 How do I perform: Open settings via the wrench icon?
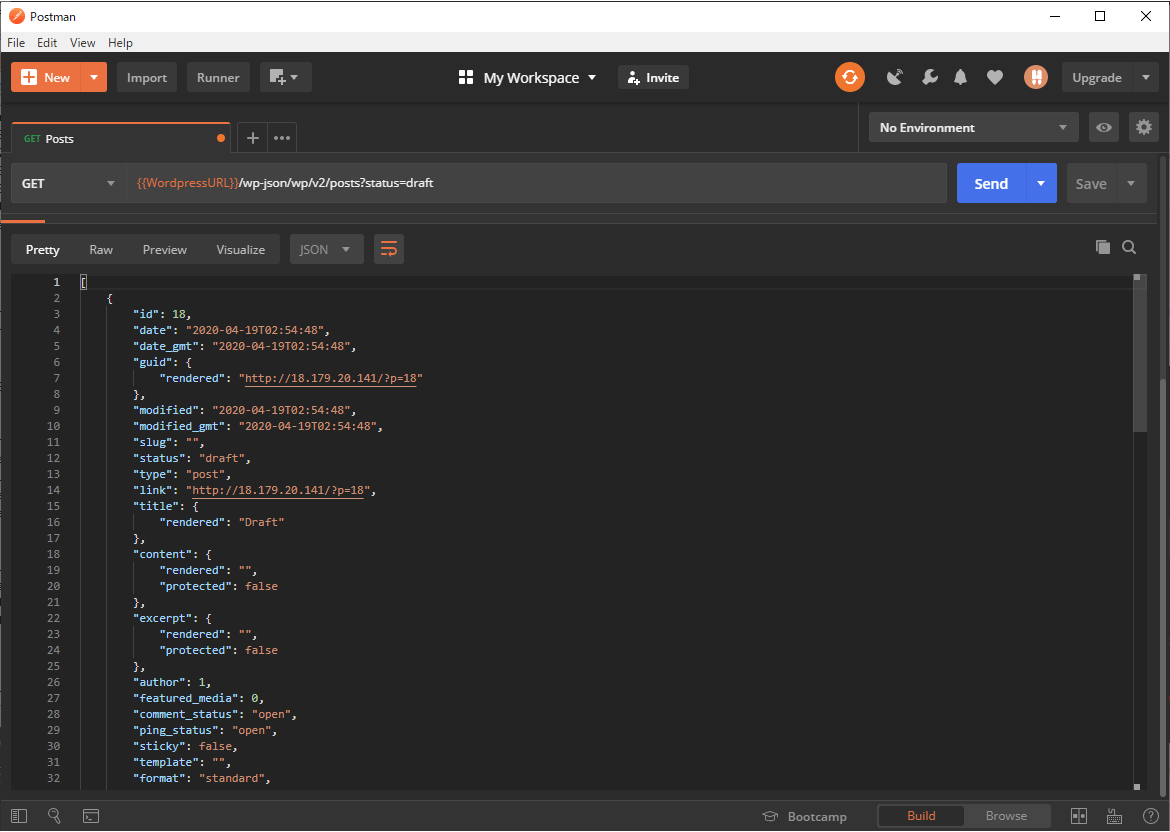pos(929,77)
